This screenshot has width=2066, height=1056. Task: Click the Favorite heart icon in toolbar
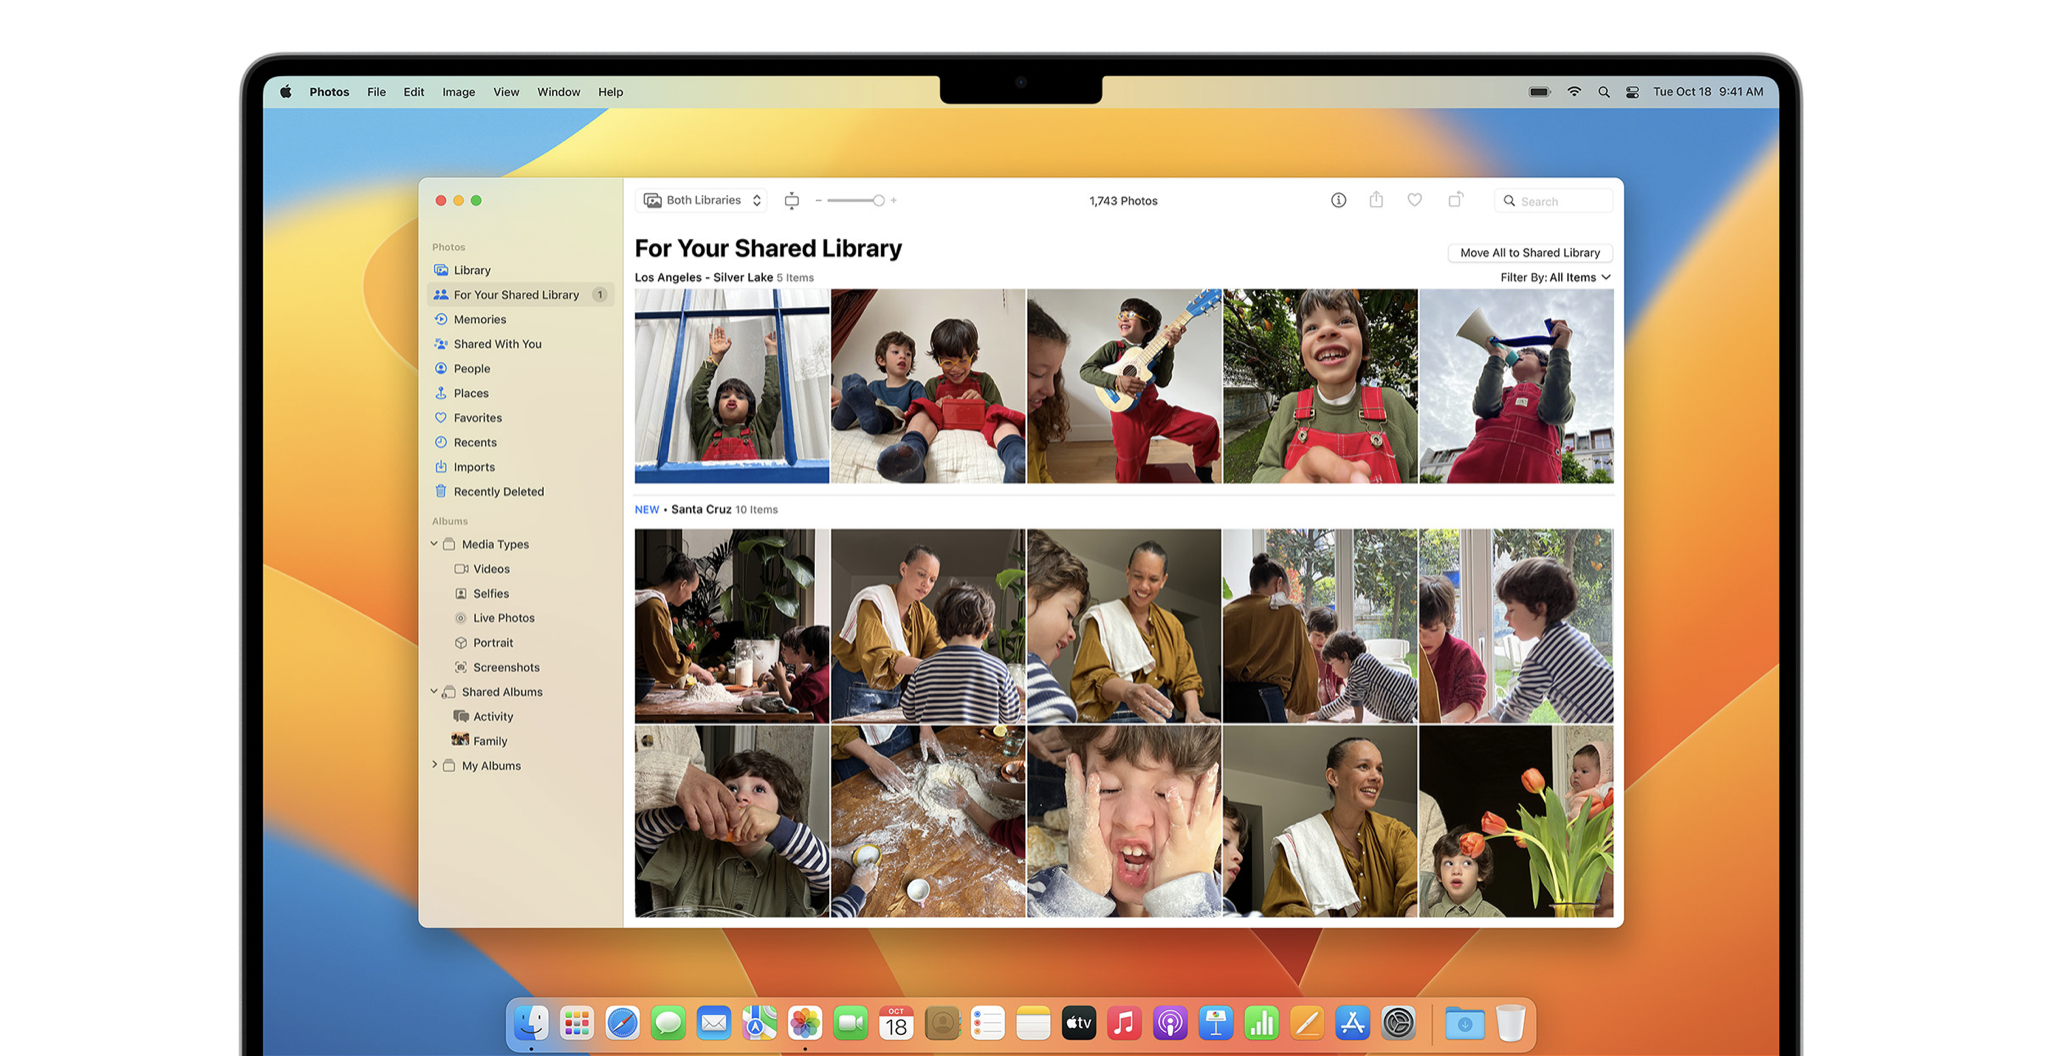coord(1414,200)
